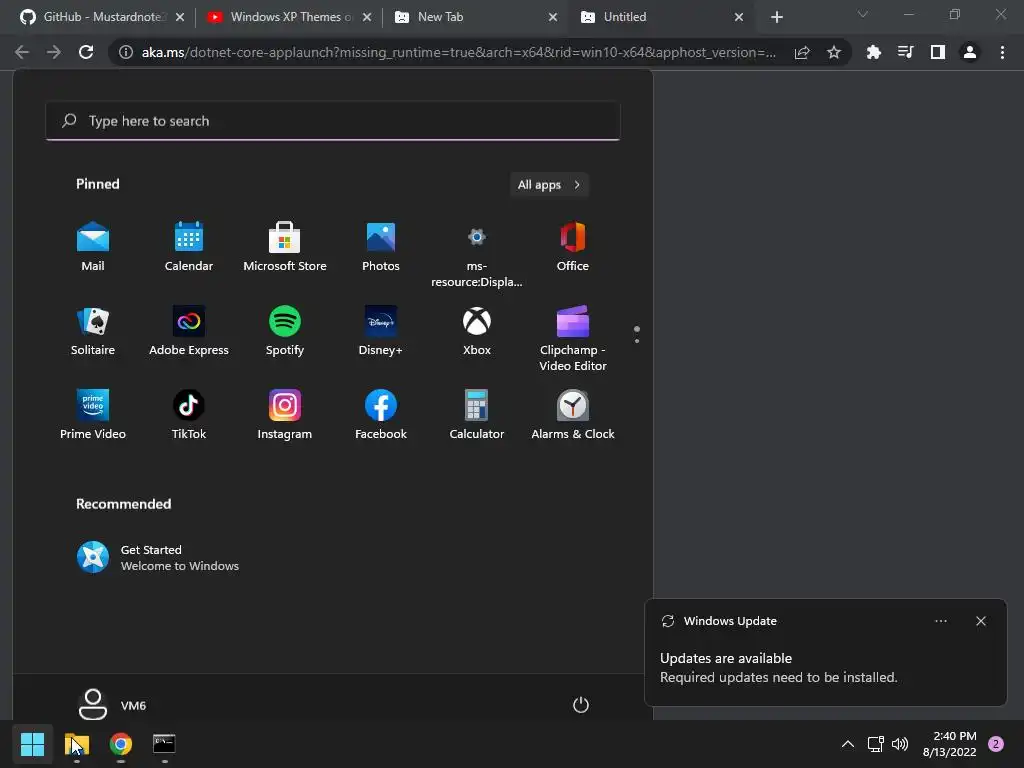1024x768 pixels.
Task: Open the VM6 user account menu
Action: [112, 705]
